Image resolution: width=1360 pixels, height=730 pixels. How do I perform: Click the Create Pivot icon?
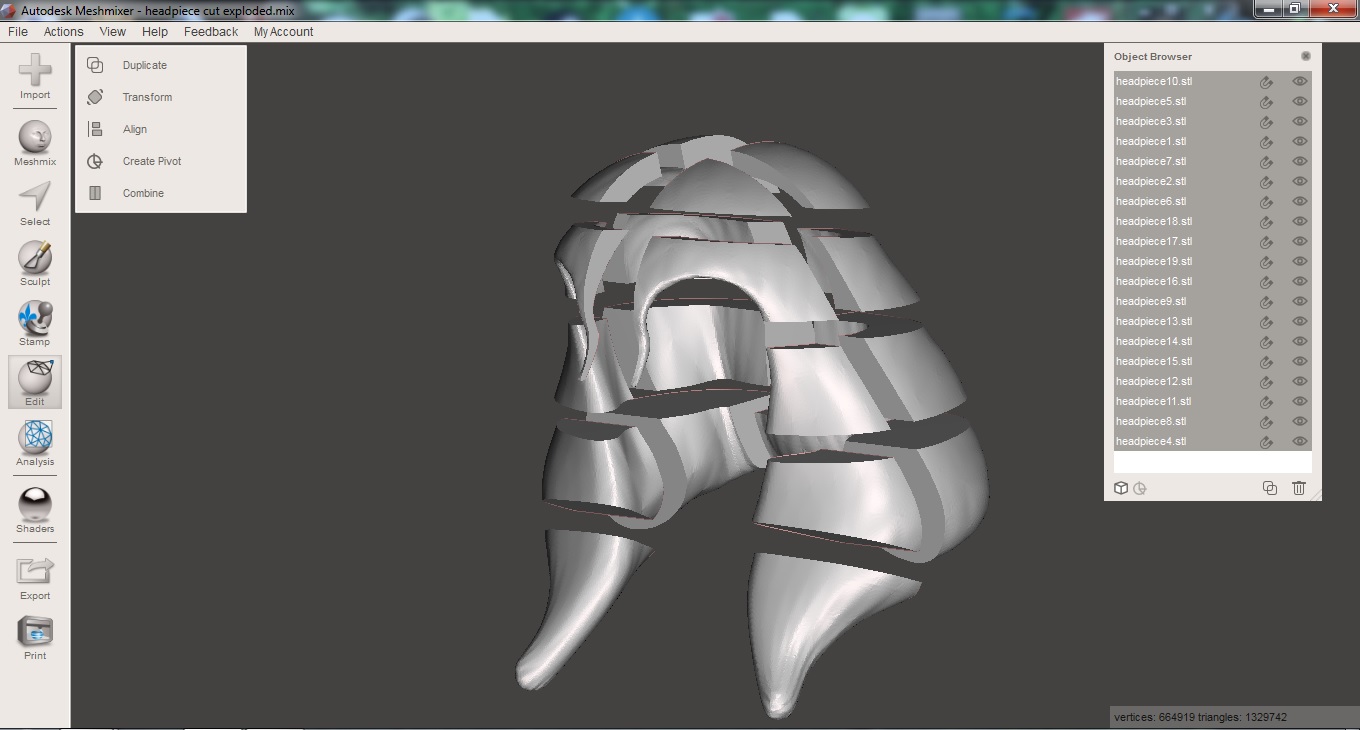click(95, 161)
